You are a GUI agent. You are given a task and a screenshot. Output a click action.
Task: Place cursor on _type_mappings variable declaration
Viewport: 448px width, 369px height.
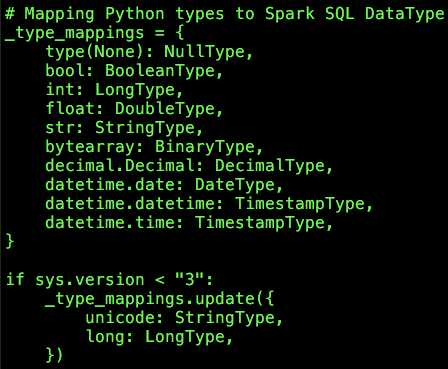coord(74,33)
